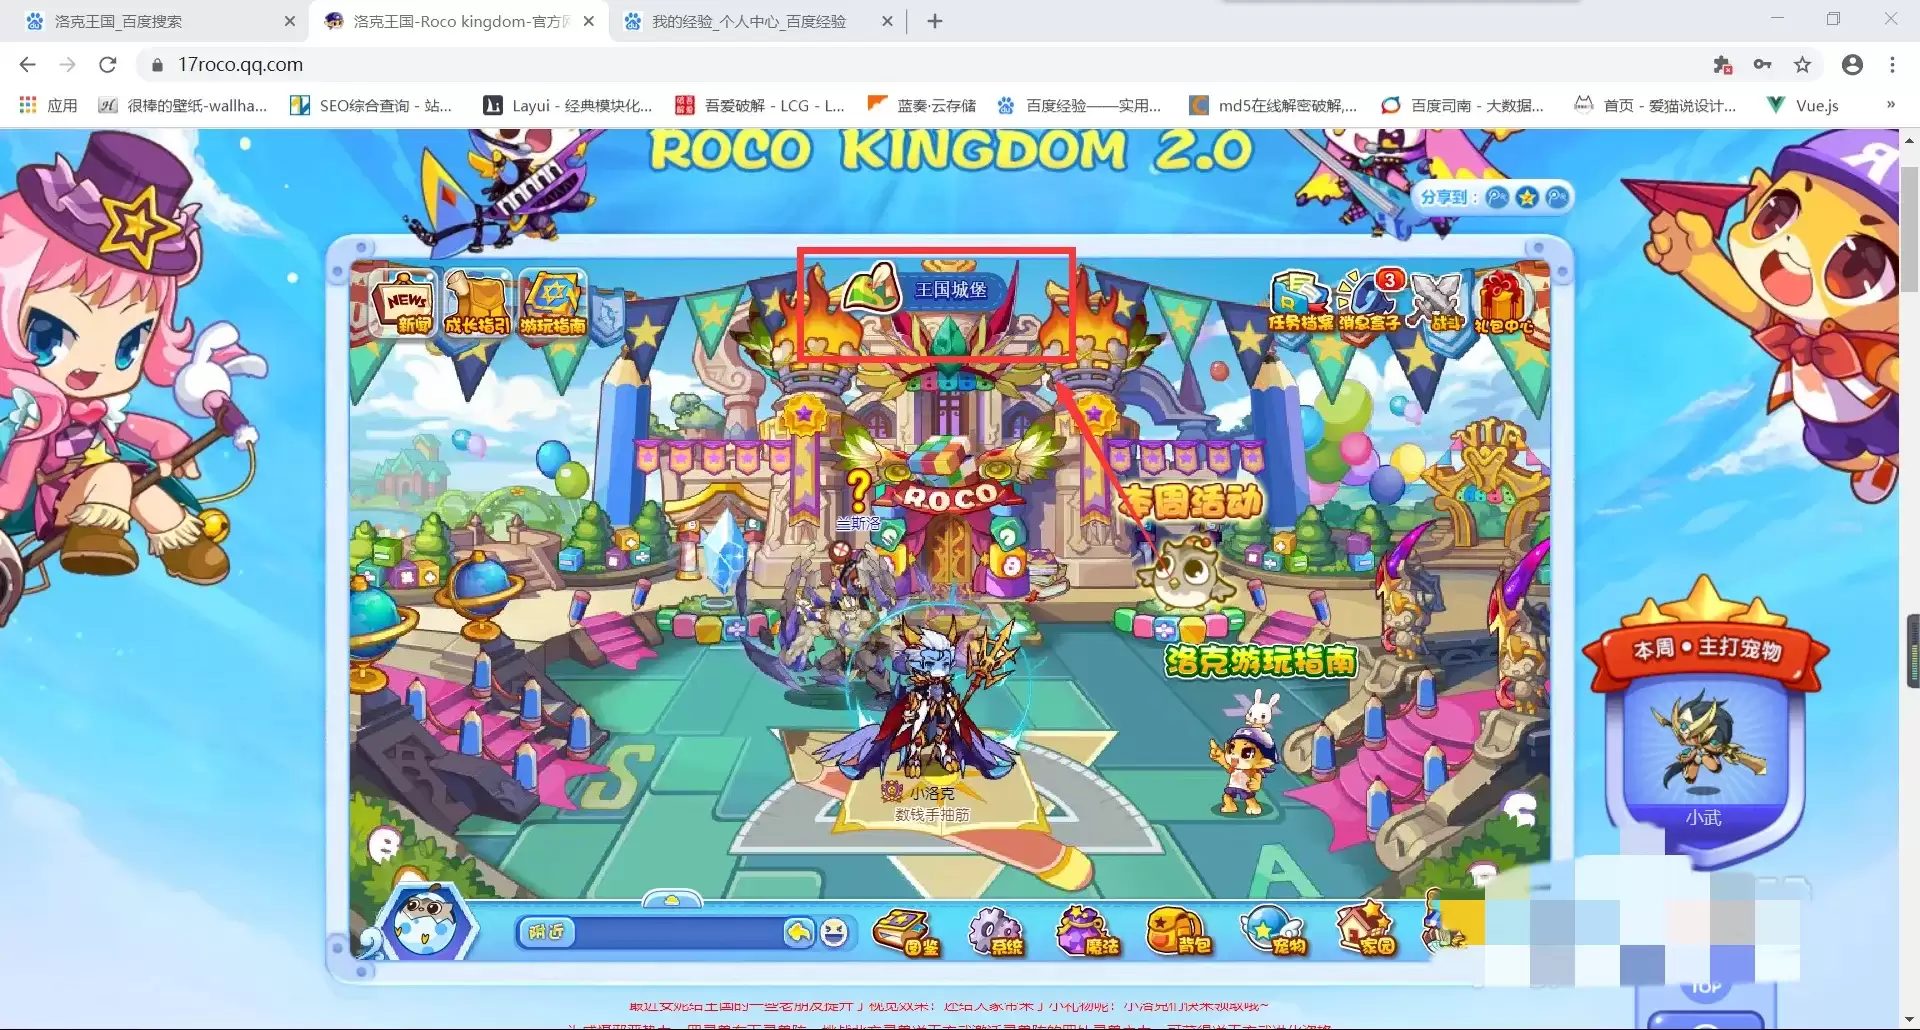Open the Vue.js bookmark
1920x1030 pixels.
click(1802, 105)
